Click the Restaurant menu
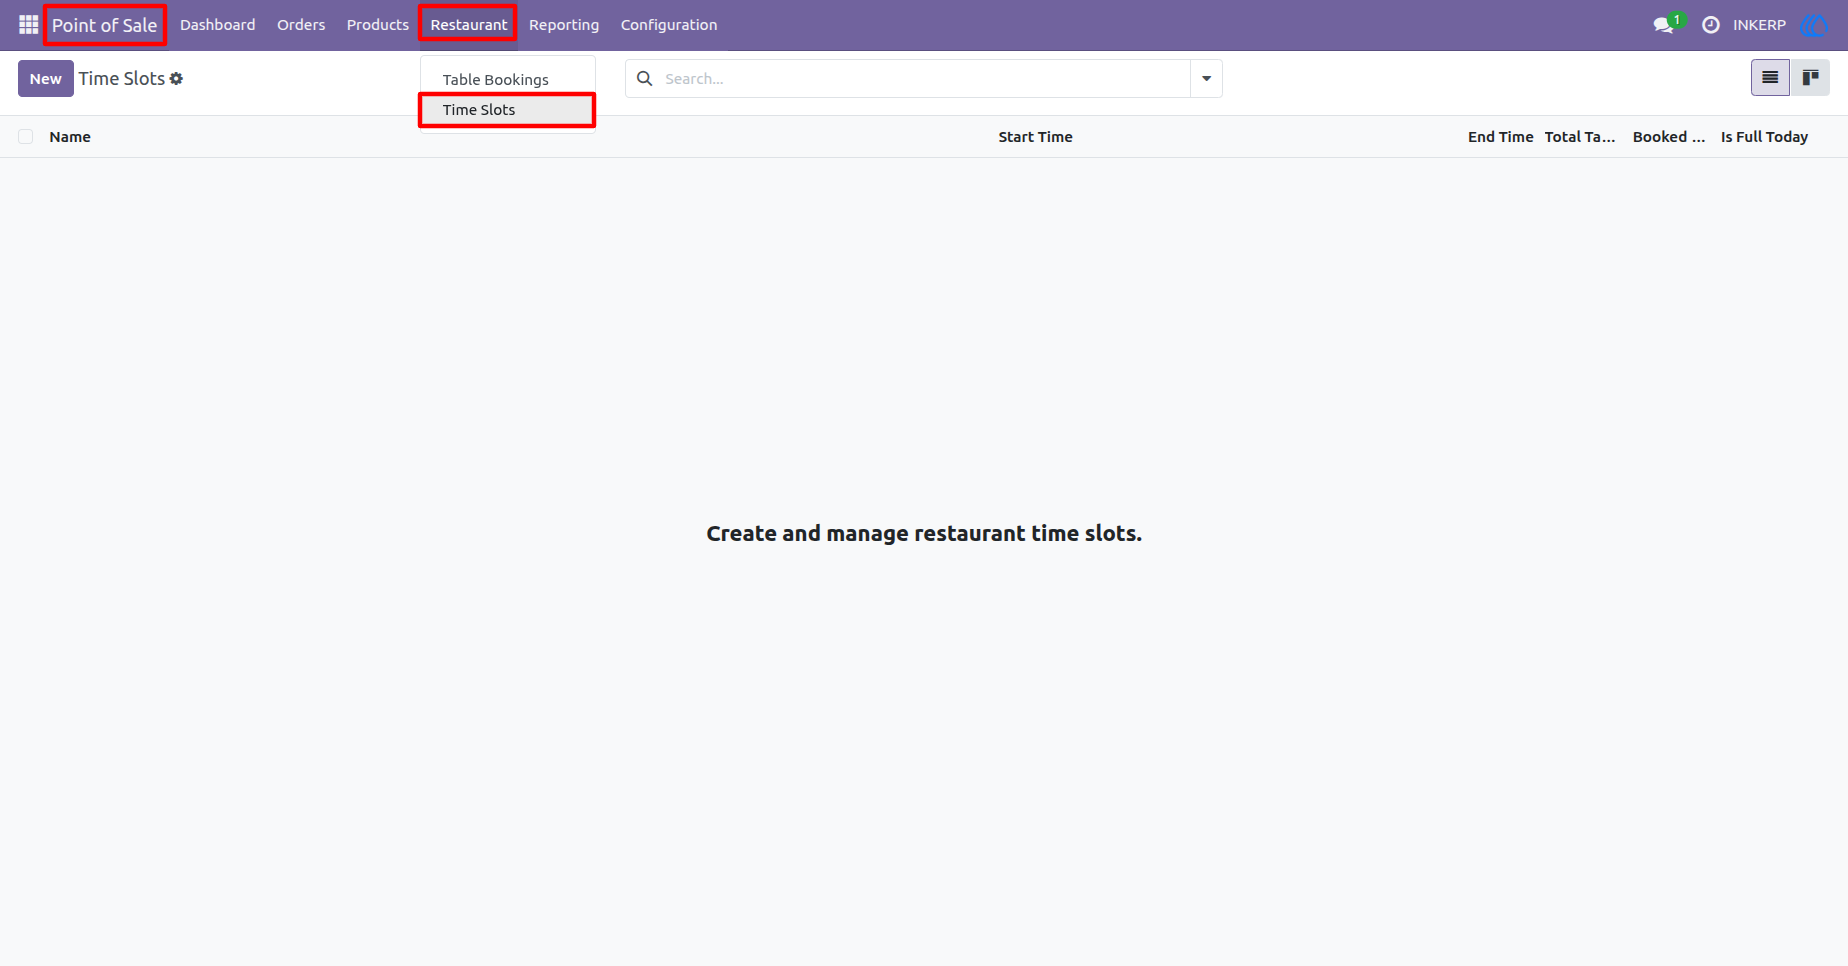This screenshot has height=966, width=1848. 469,25
